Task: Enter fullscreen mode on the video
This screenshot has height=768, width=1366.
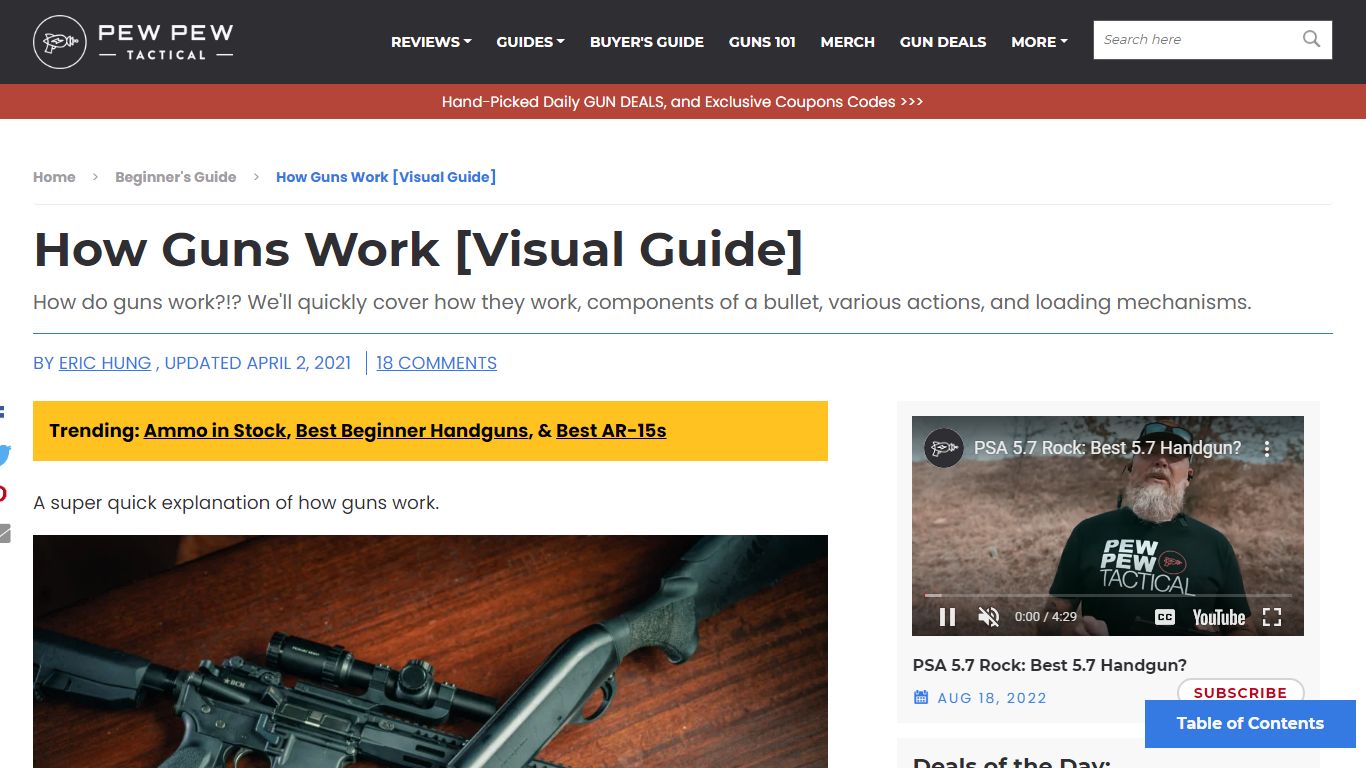Action: point(1272,617)
